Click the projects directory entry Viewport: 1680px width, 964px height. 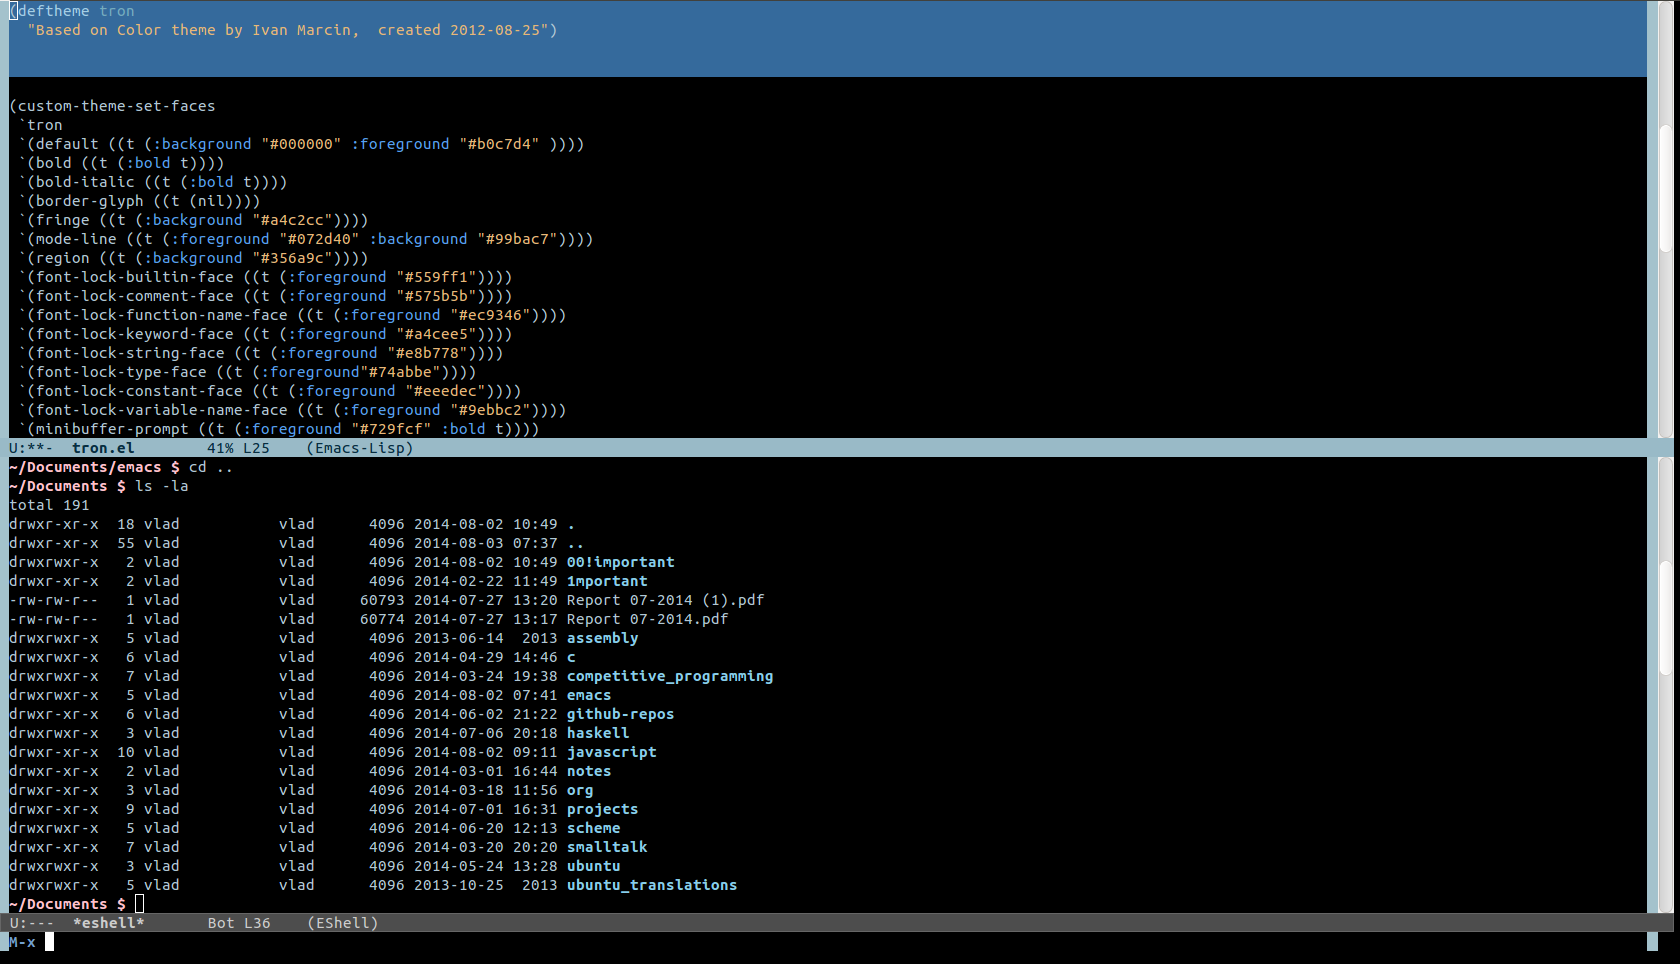603,809
